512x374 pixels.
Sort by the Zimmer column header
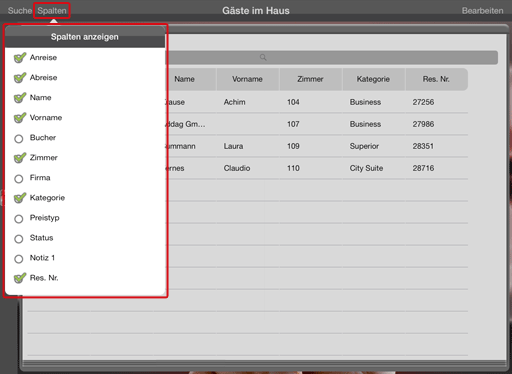click(x=310, y=79)
